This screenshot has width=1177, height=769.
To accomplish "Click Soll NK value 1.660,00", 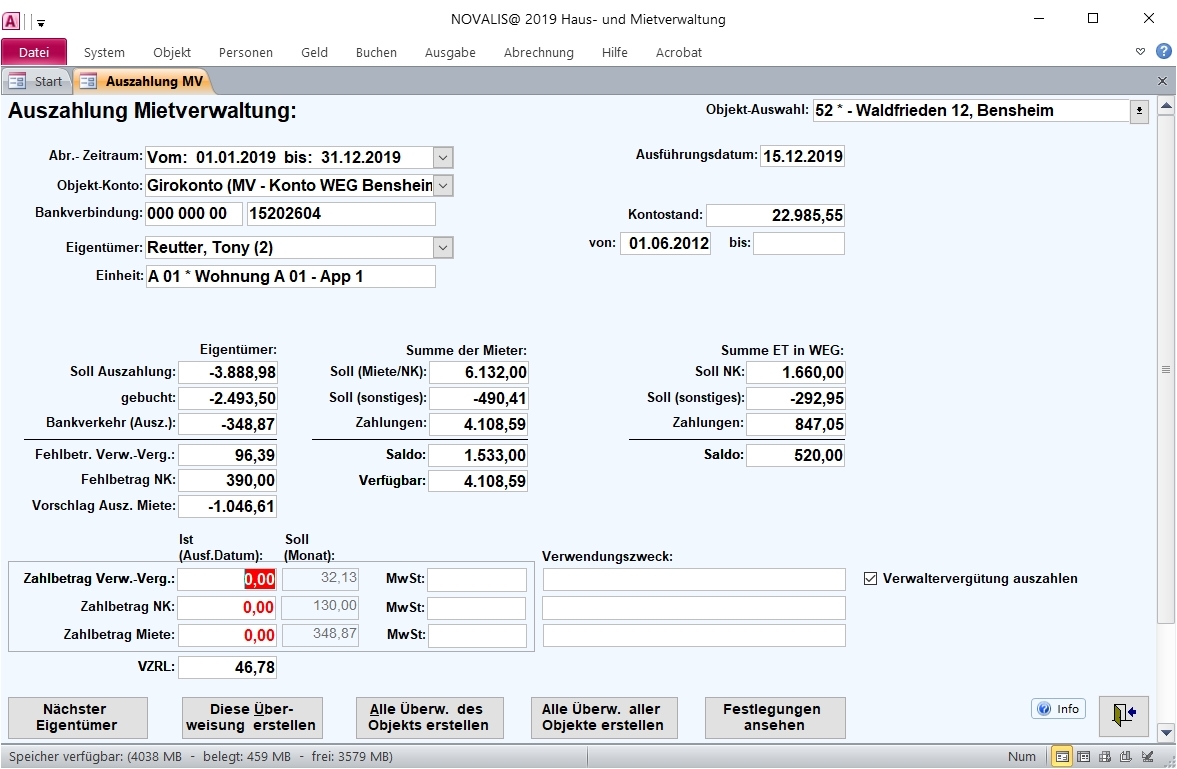I will (796, 372).
